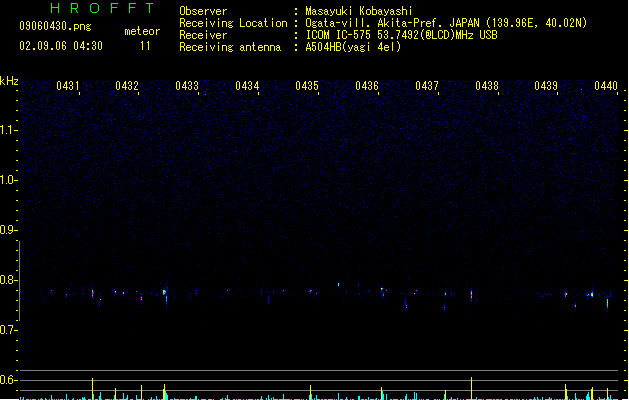
Task: Click the kHz axis label
Action: 9,81
